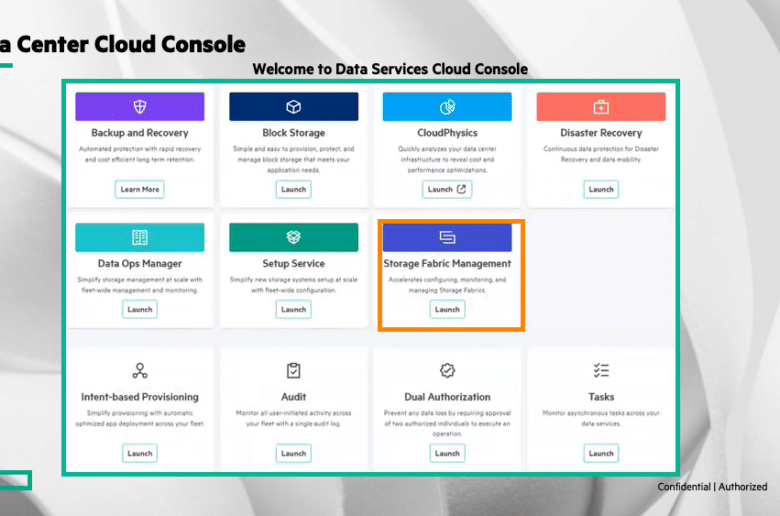780x516 pixels.
Task: Launch Storage Fabric Management
Action: click(447, 310)
